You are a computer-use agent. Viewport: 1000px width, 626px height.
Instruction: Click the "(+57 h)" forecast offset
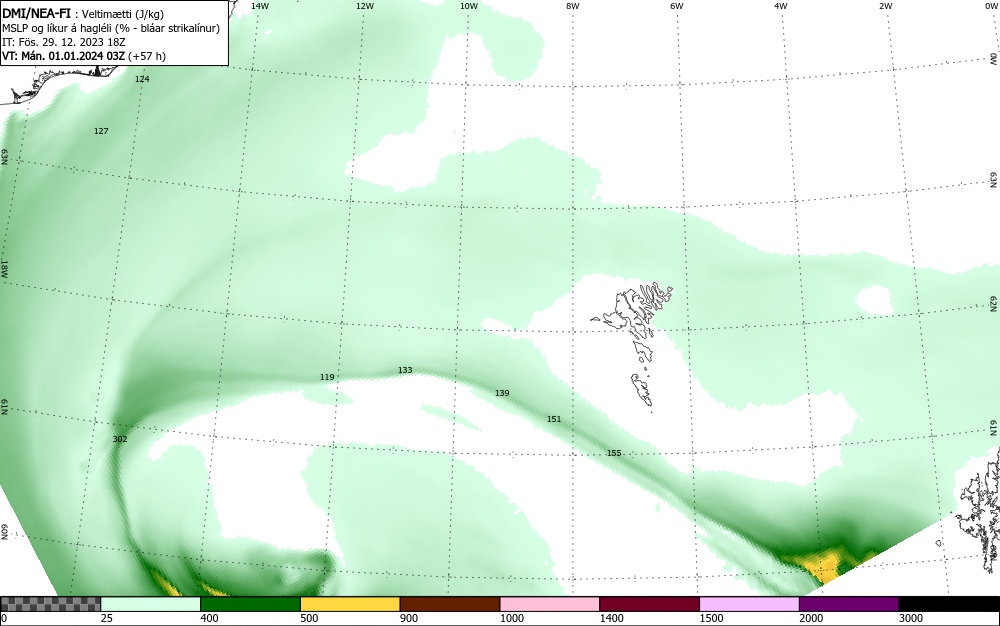pos(147,56)
